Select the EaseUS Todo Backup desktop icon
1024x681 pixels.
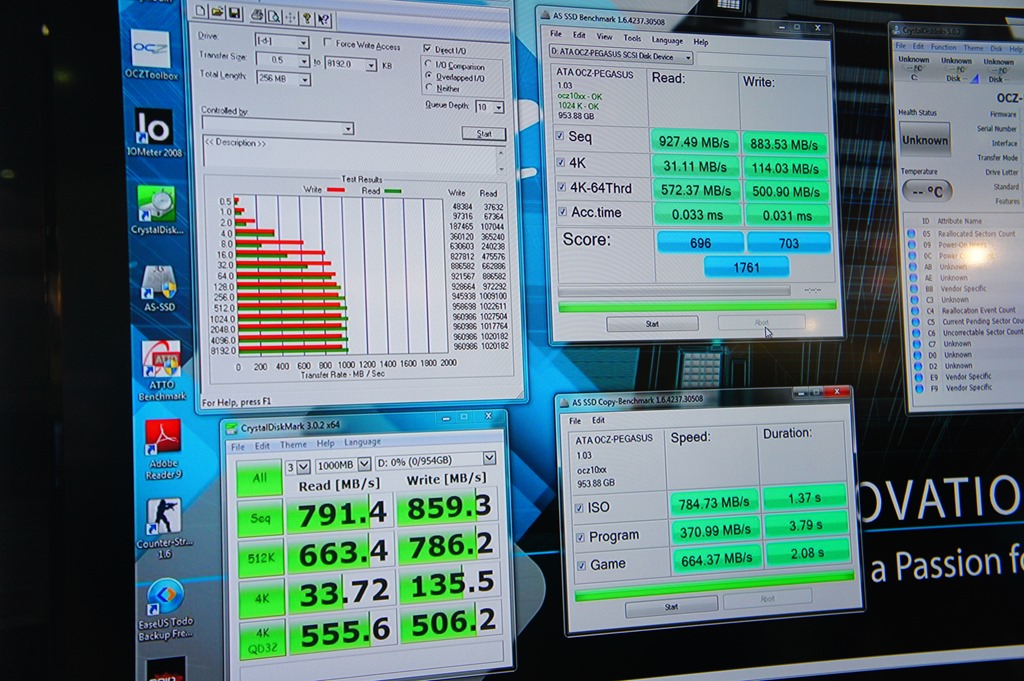(x=165, y=610)
